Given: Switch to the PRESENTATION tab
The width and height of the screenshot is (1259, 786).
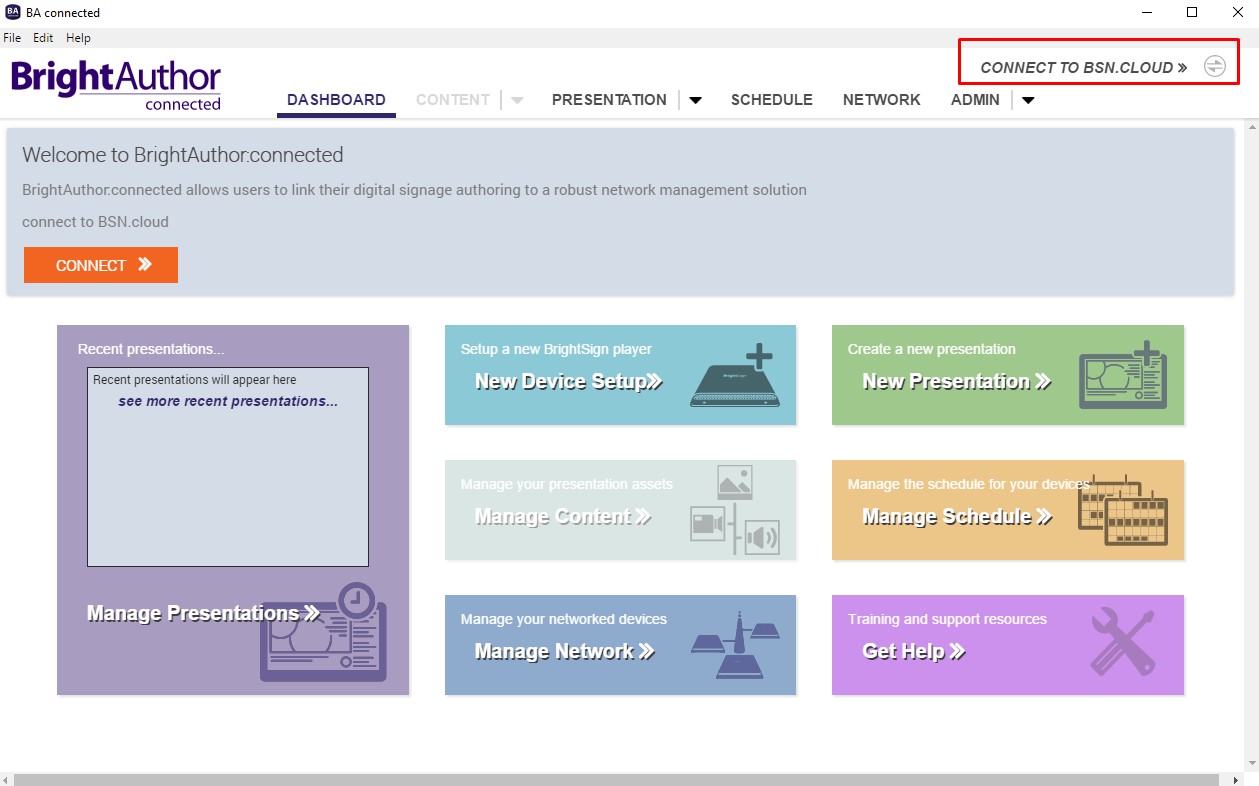Looking at the screenshot, I should tap(609, 100).
